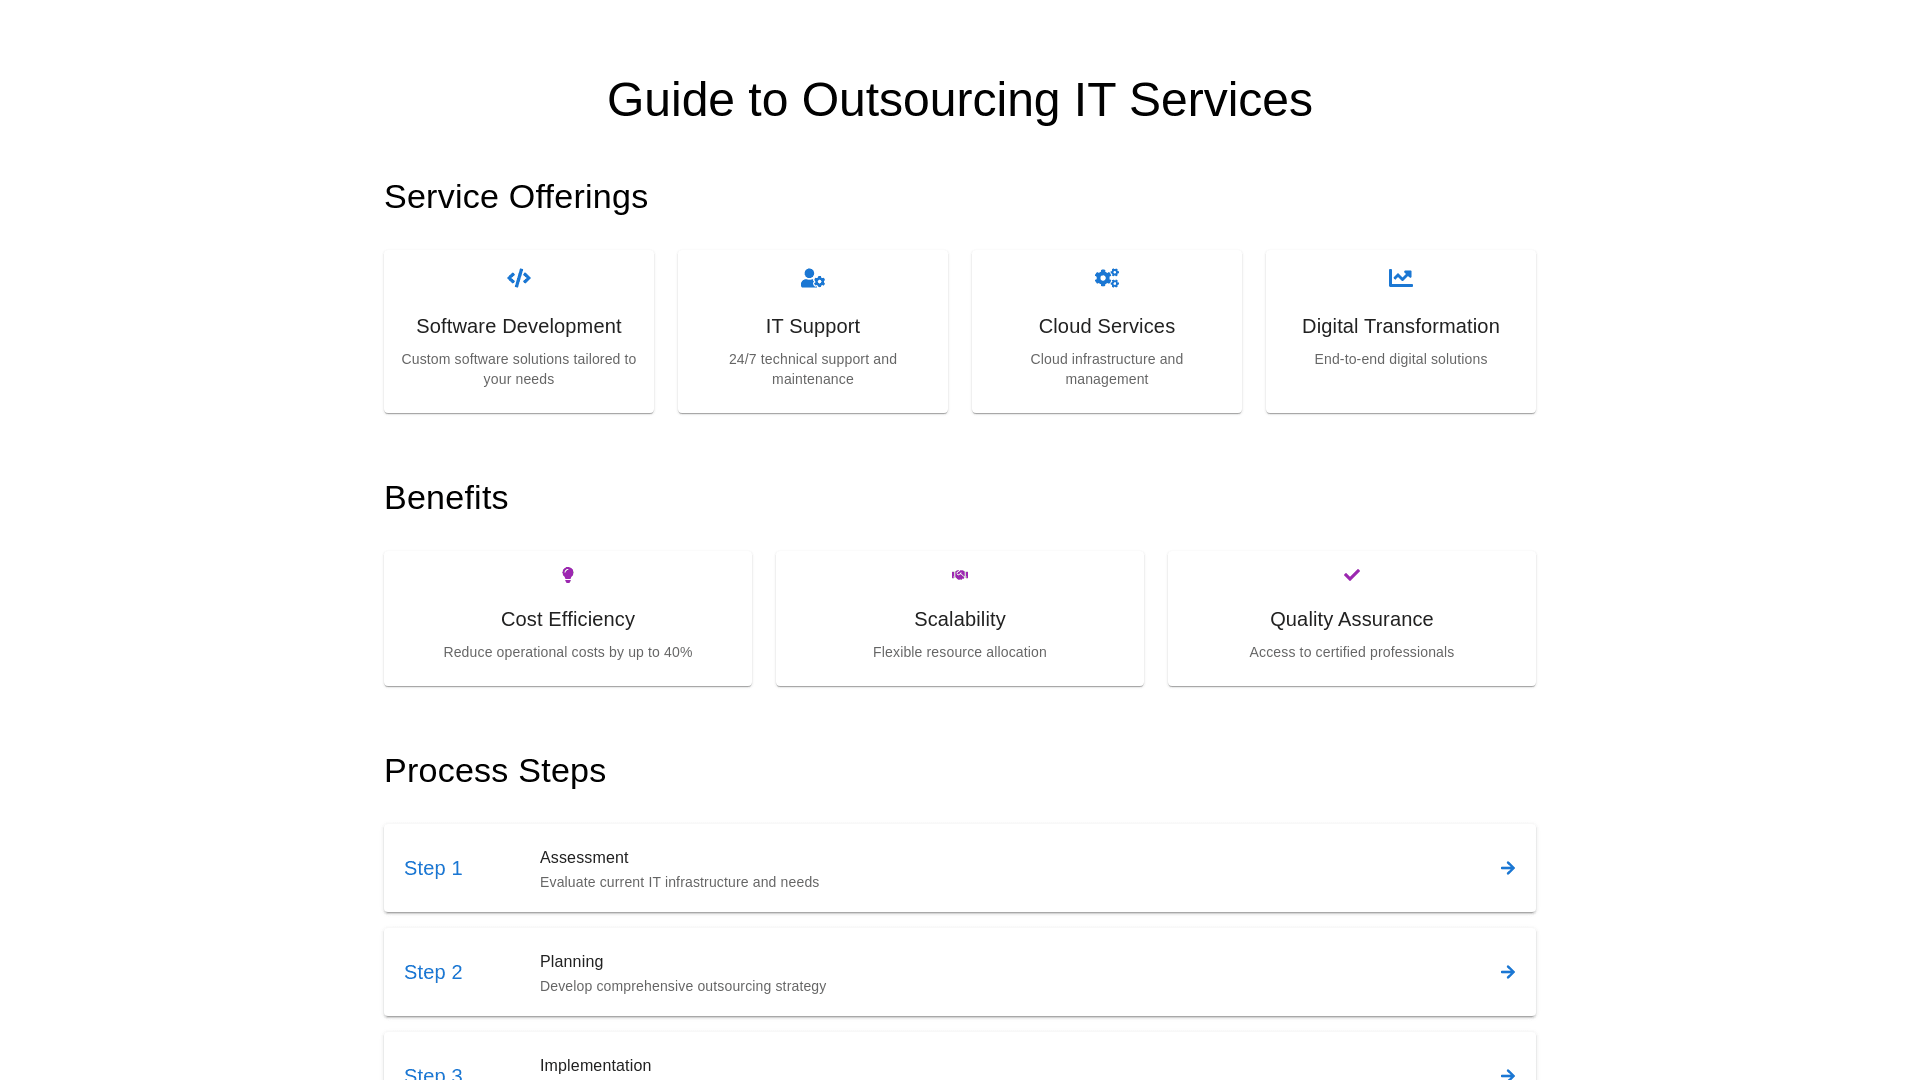This screenshot has width=1920, height=1080.
Task: Click the Quality Assurance benefit description
Action: 1351,652
